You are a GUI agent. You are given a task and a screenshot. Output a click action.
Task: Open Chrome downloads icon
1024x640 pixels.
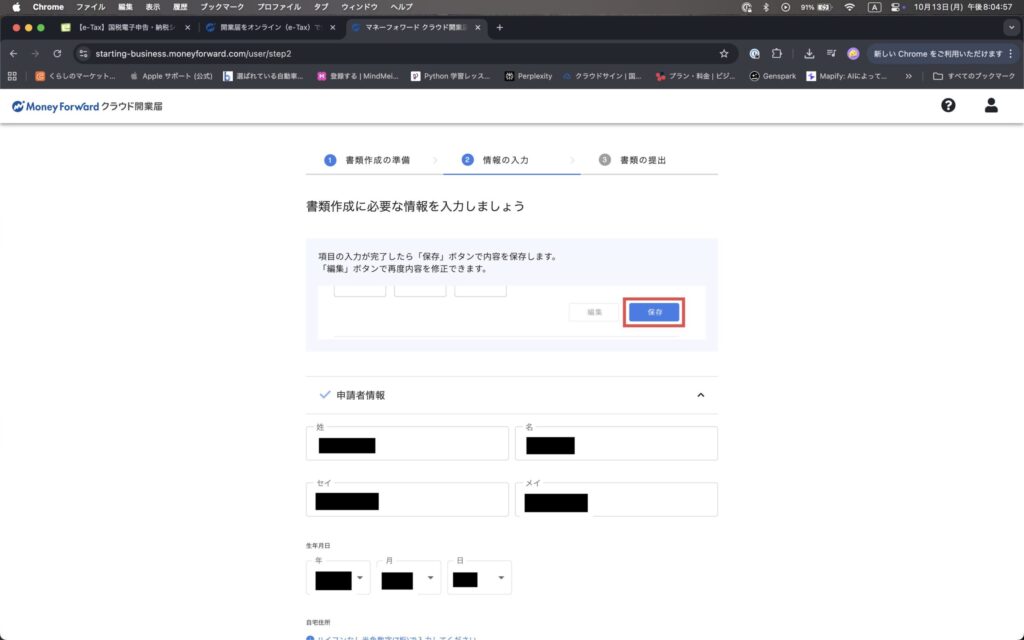pyautogui.click(x=808, y=53)
